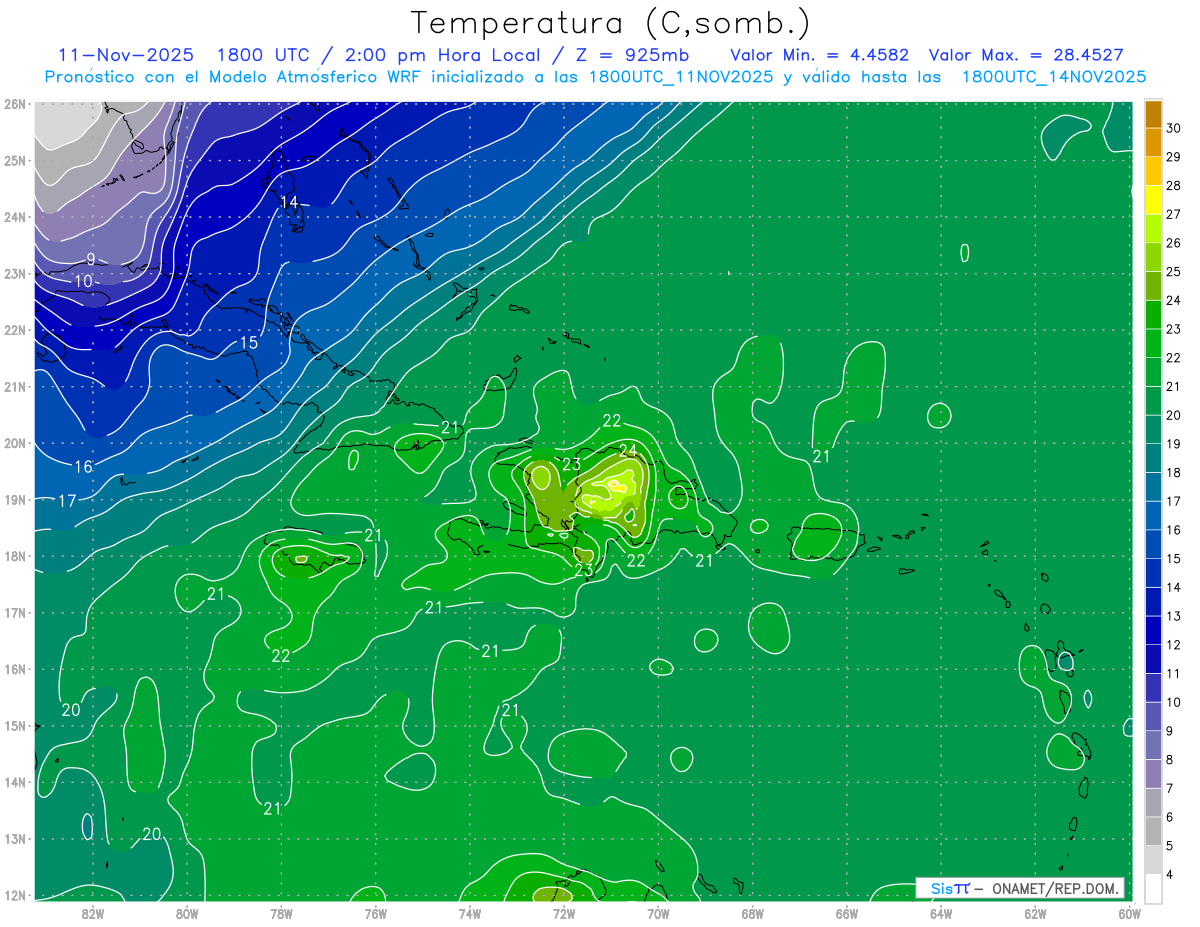Click the "Valor Max. = 28.4527" text

coord(1025,55)
